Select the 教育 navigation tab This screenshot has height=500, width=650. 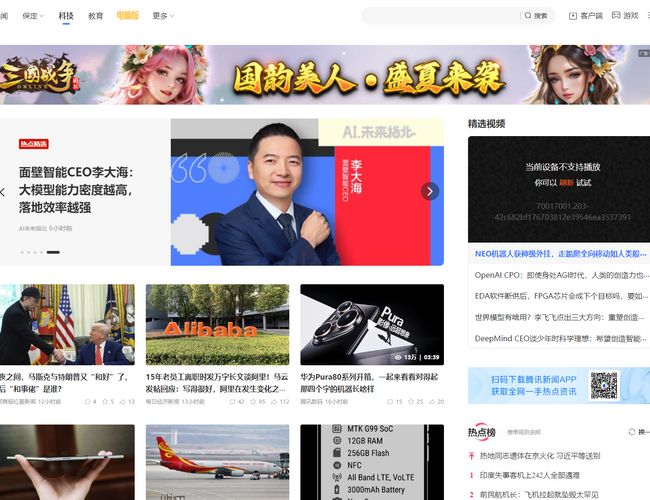96,16
